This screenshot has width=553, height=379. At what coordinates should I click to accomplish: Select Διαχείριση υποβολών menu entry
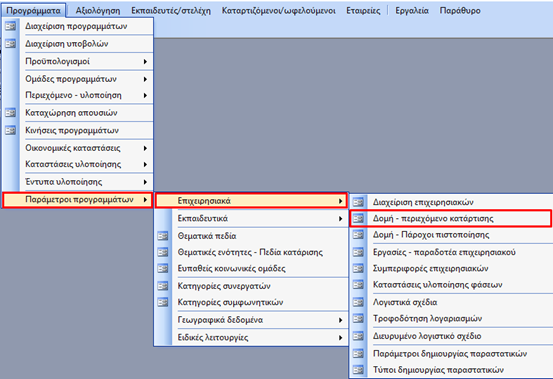click(x=78, y=44)
